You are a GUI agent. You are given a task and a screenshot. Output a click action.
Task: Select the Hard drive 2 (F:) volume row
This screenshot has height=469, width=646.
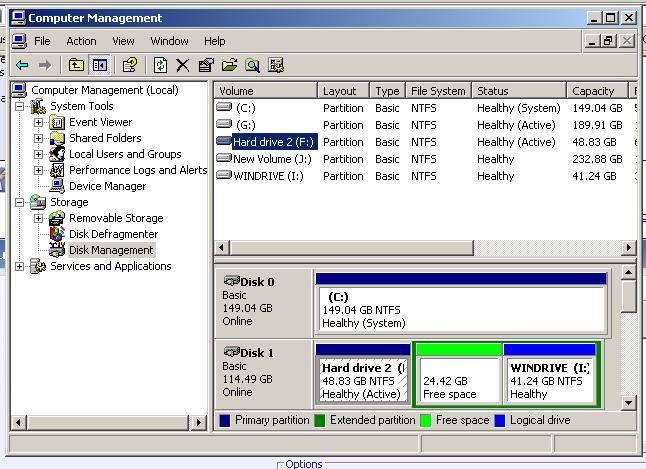click(x=424, y=142)
